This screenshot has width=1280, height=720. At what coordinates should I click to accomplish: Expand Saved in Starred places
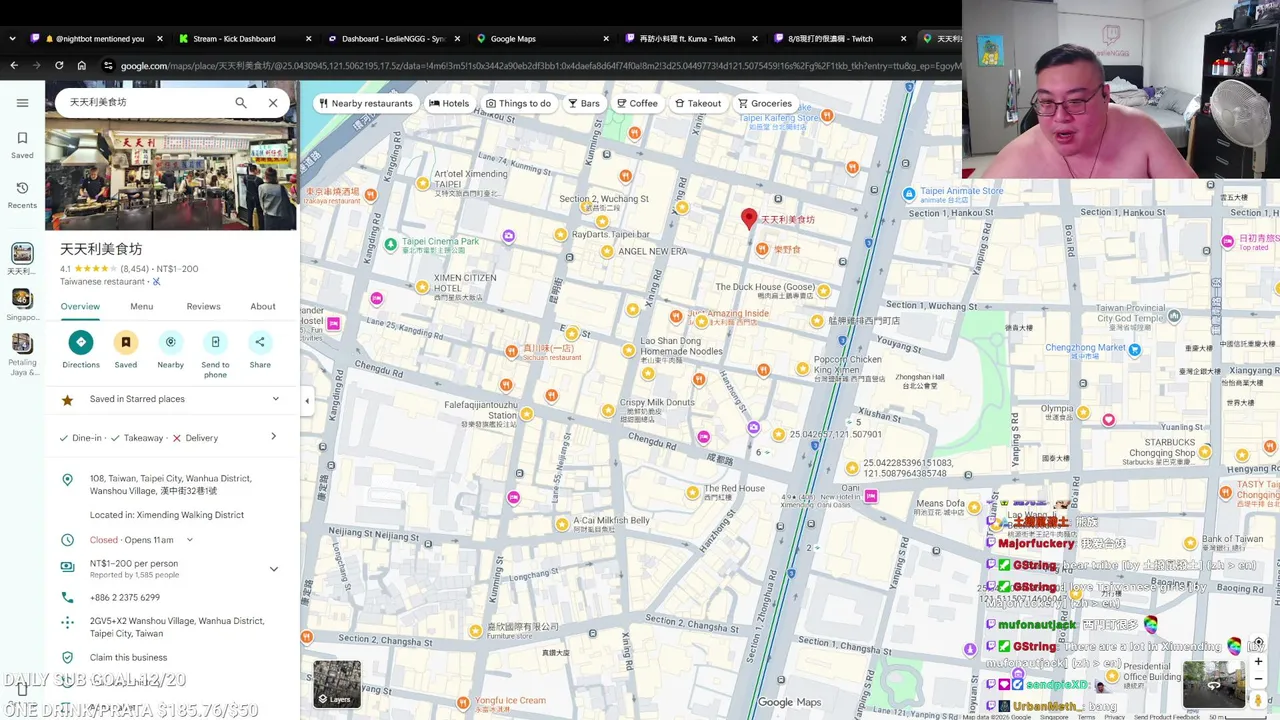point(276,399)
